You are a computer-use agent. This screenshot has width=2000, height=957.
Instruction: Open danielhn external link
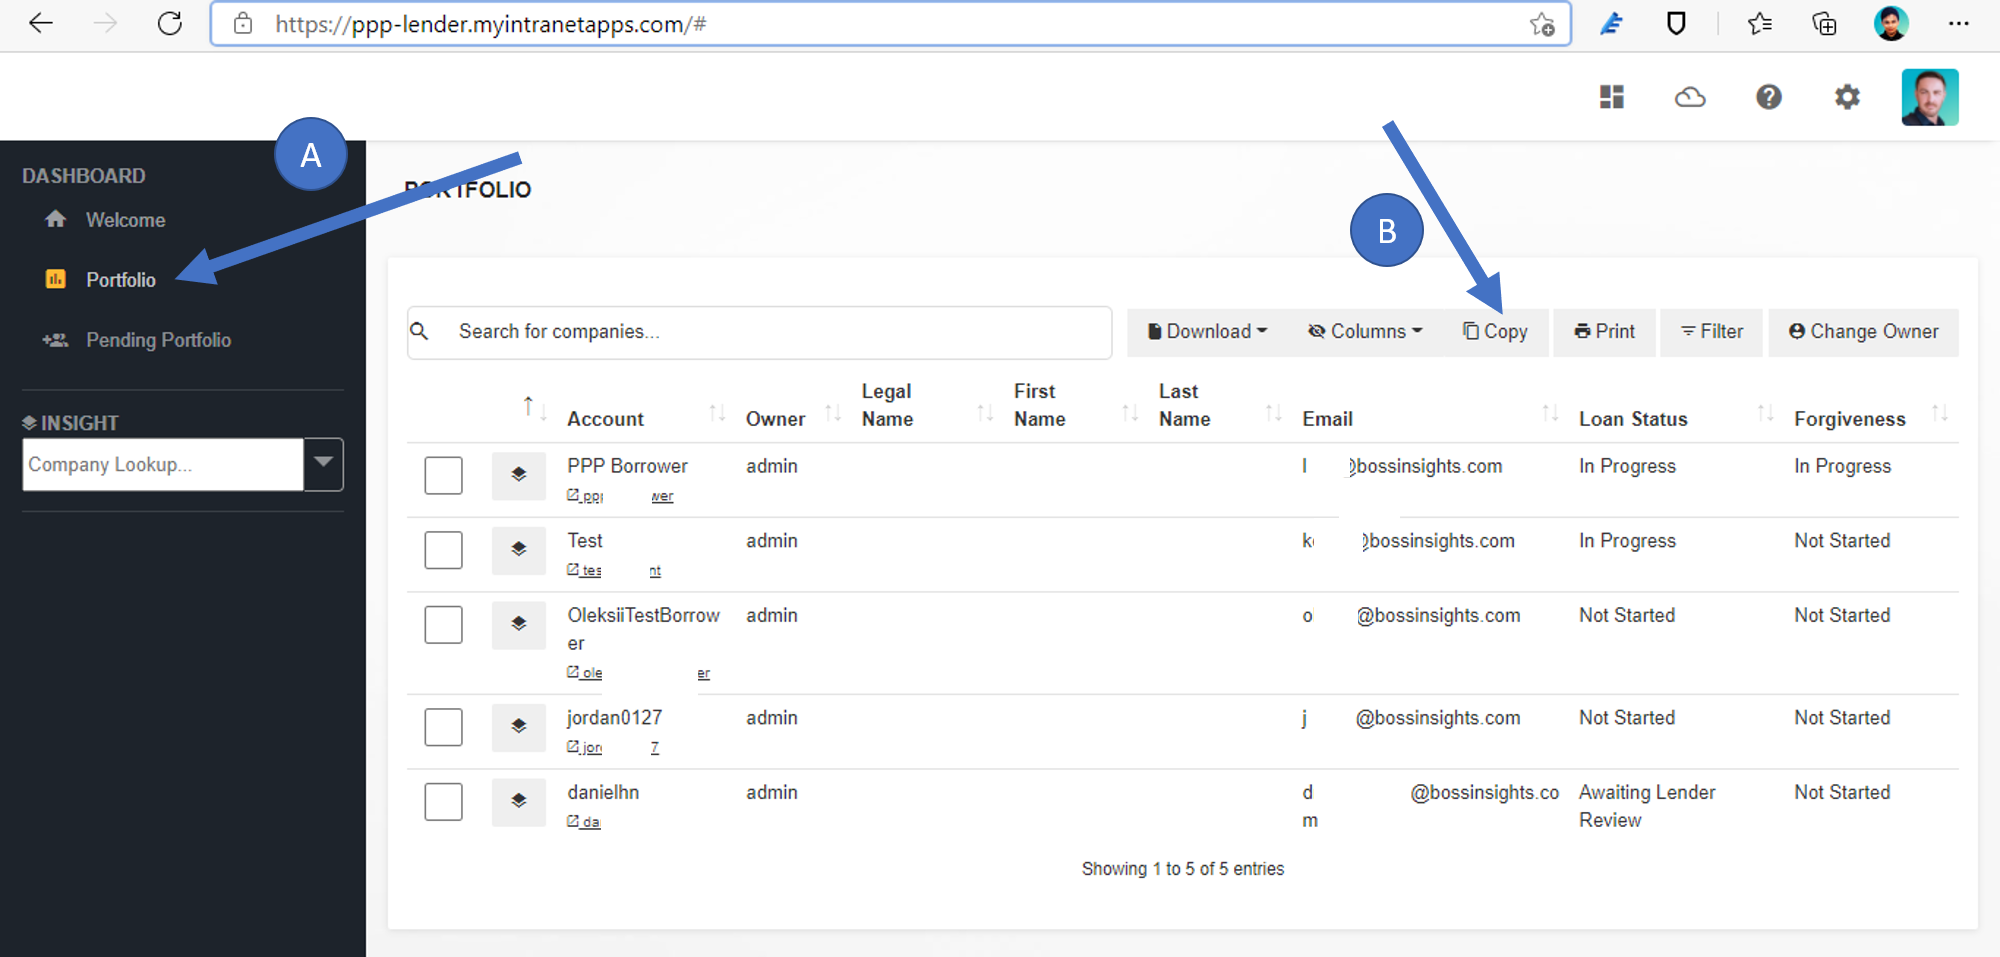[584, 821]
